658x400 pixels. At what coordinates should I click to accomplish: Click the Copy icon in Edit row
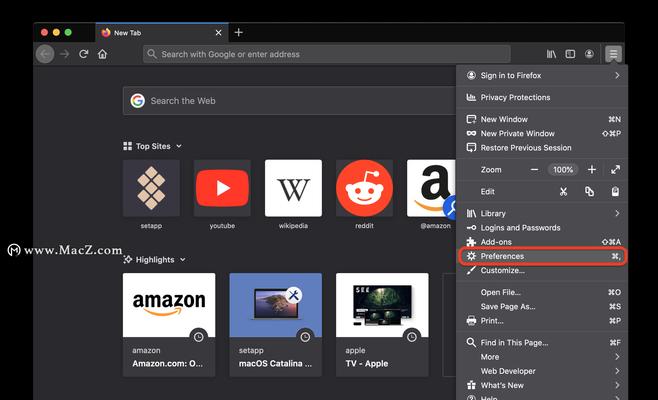(589, 191)
